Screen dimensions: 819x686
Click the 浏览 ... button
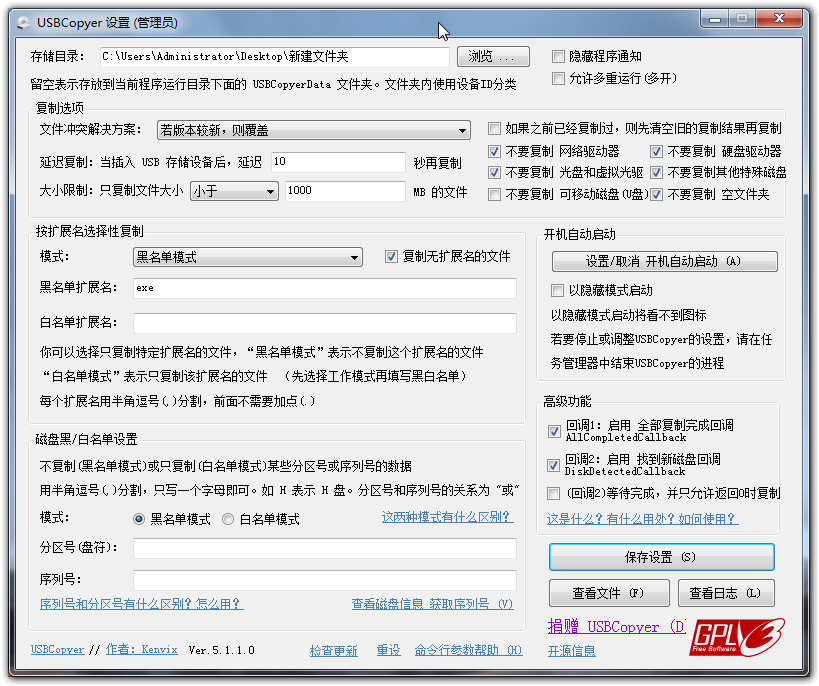[493, 57]
